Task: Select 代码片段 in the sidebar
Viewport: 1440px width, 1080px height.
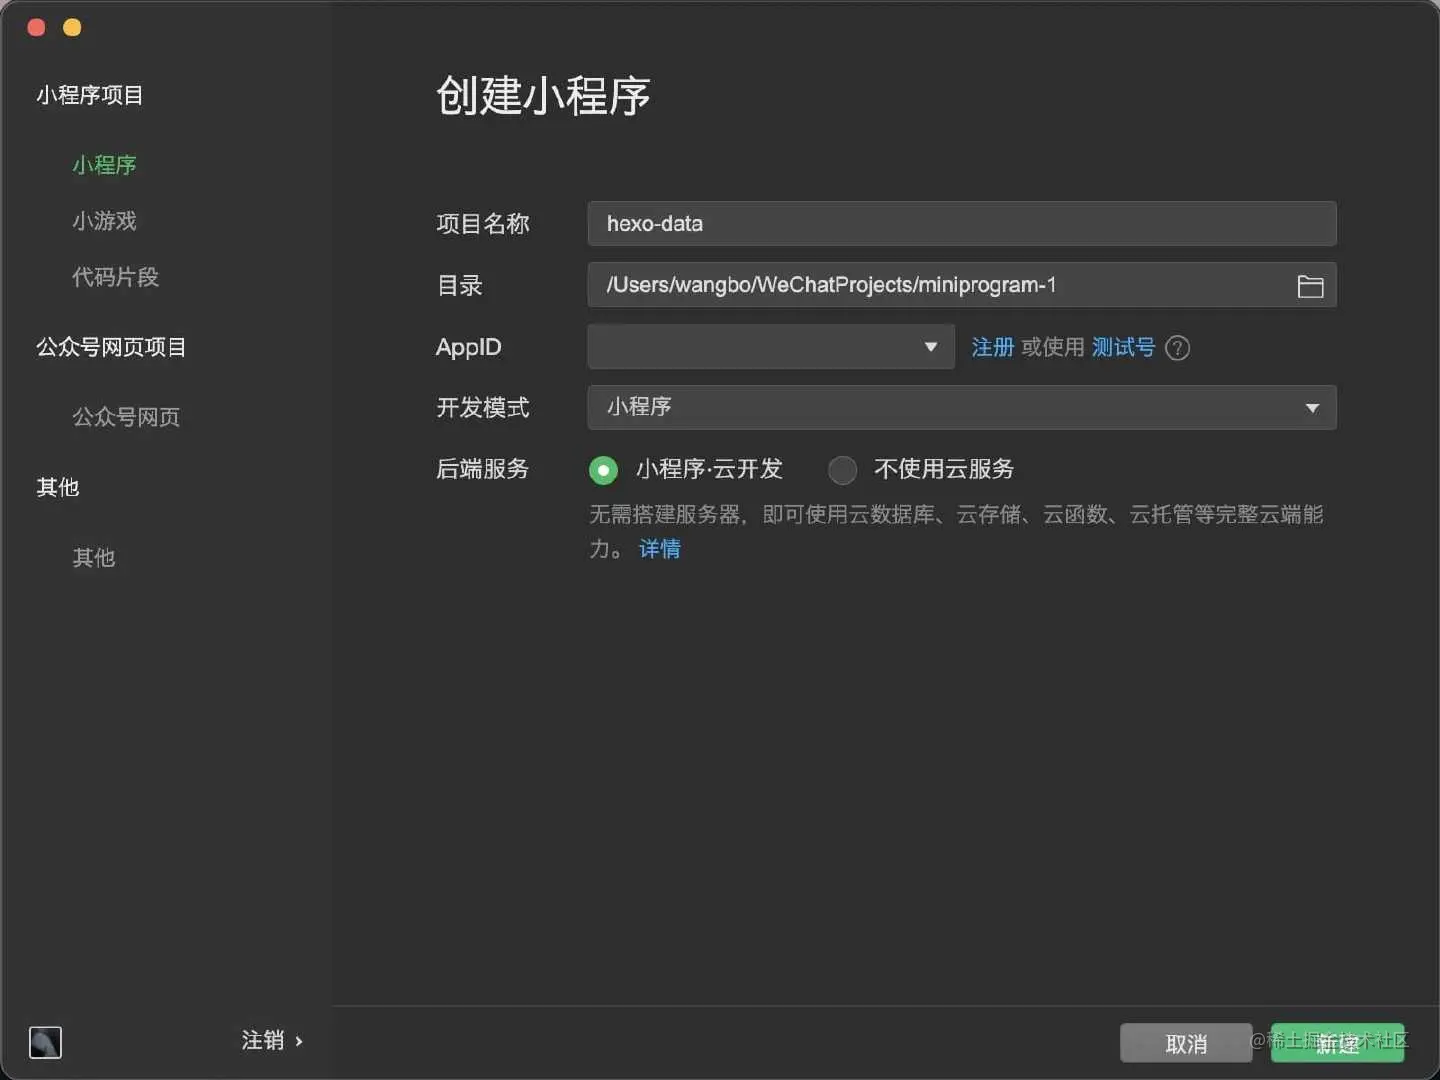Action: pyautogui.click(x=115, y=278)
